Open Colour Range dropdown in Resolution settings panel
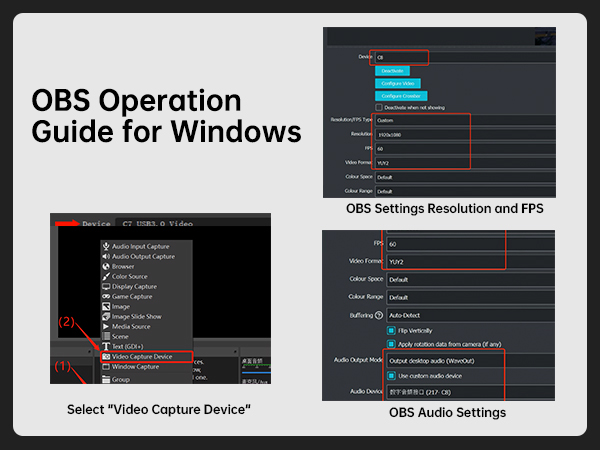Image resolution: width=600 pixels, height=450 pixels. tap(465, 191)
